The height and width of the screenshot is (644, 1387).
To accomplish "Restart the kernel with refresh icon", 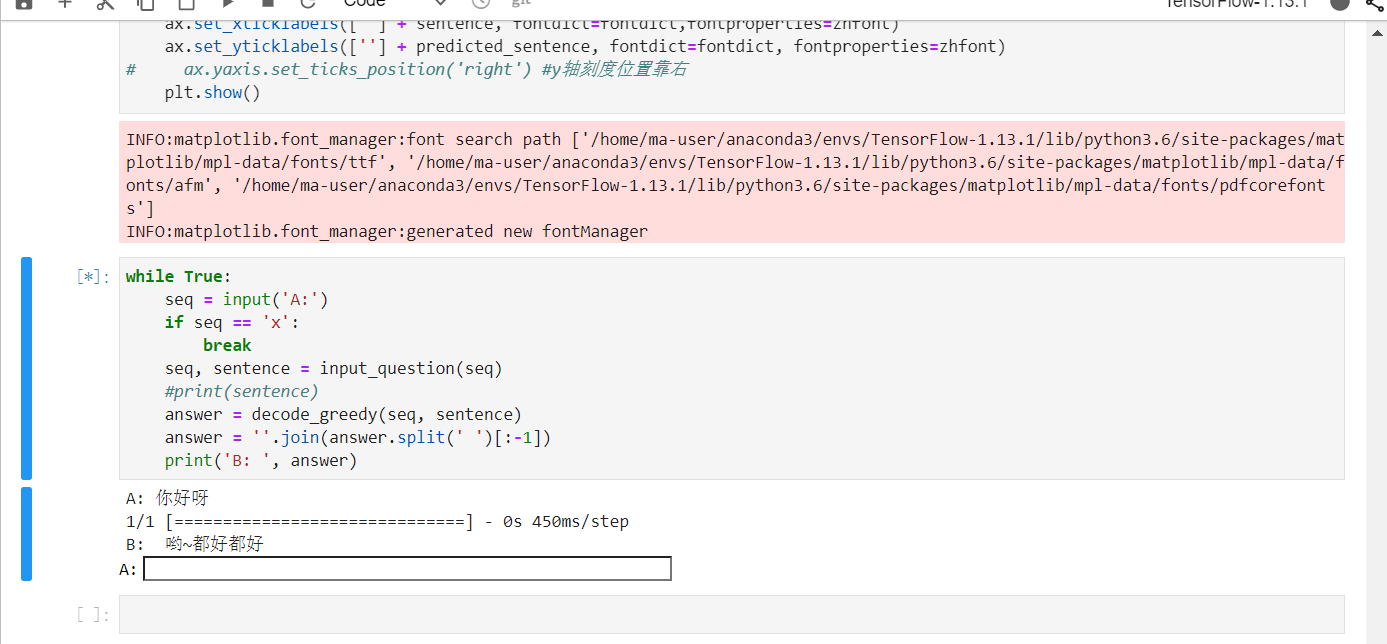I will coord(307,3).
